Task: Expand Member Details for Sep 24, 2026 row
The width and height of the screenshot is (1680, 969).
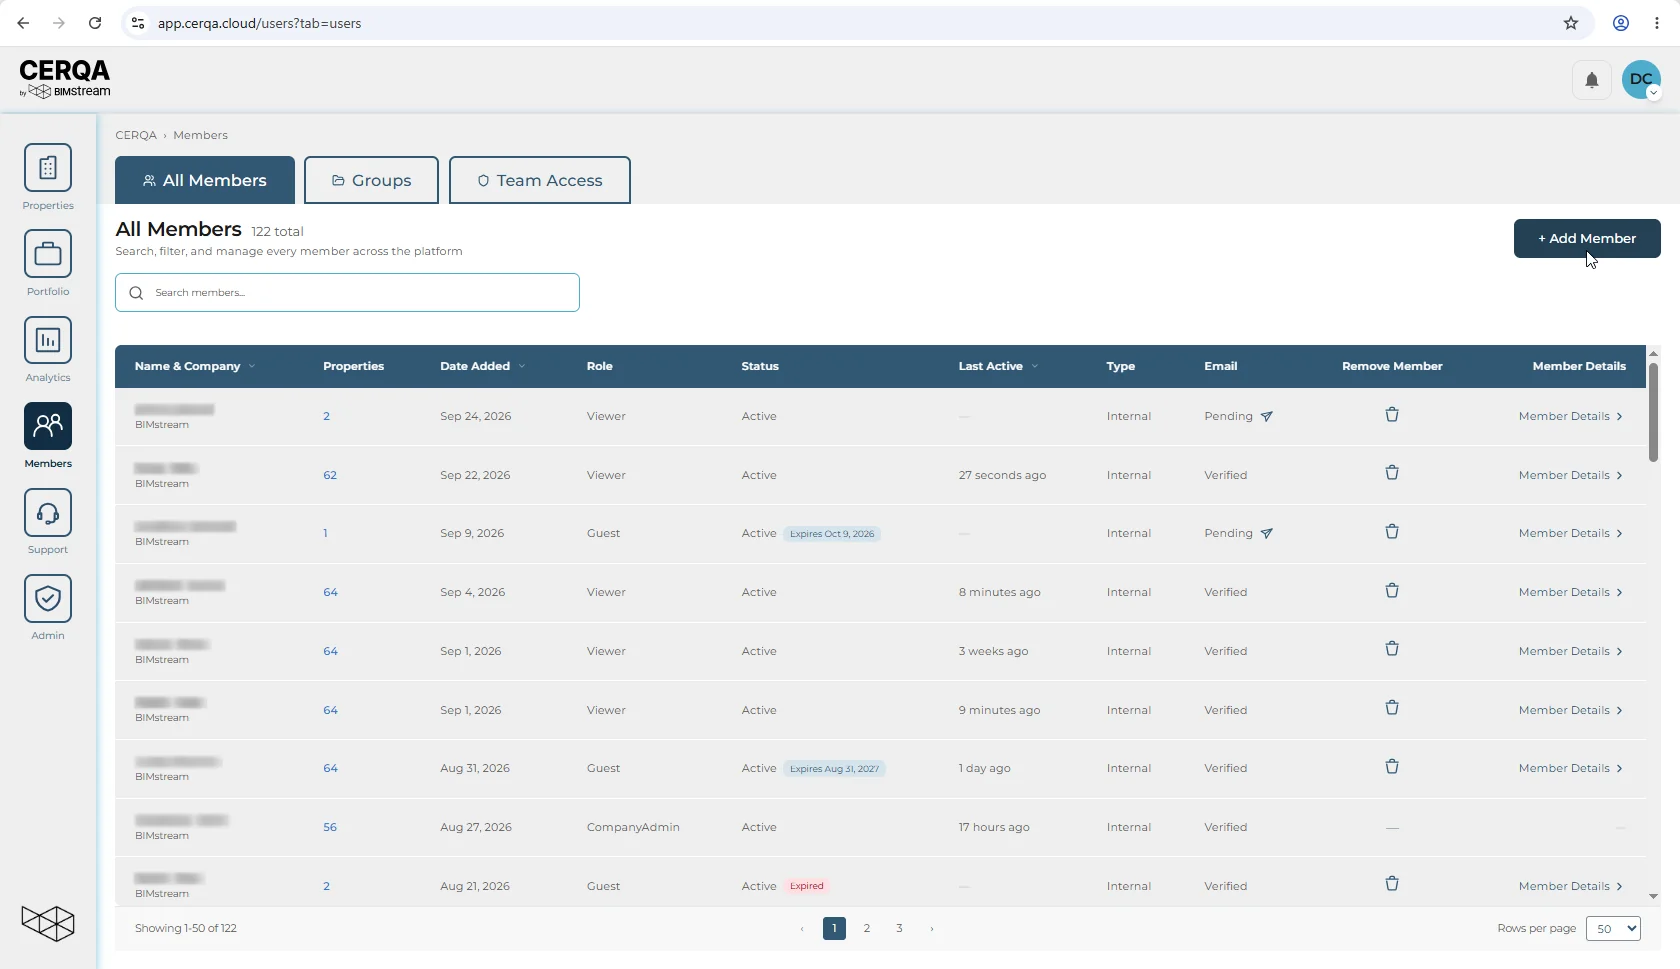Action: 1570,416
